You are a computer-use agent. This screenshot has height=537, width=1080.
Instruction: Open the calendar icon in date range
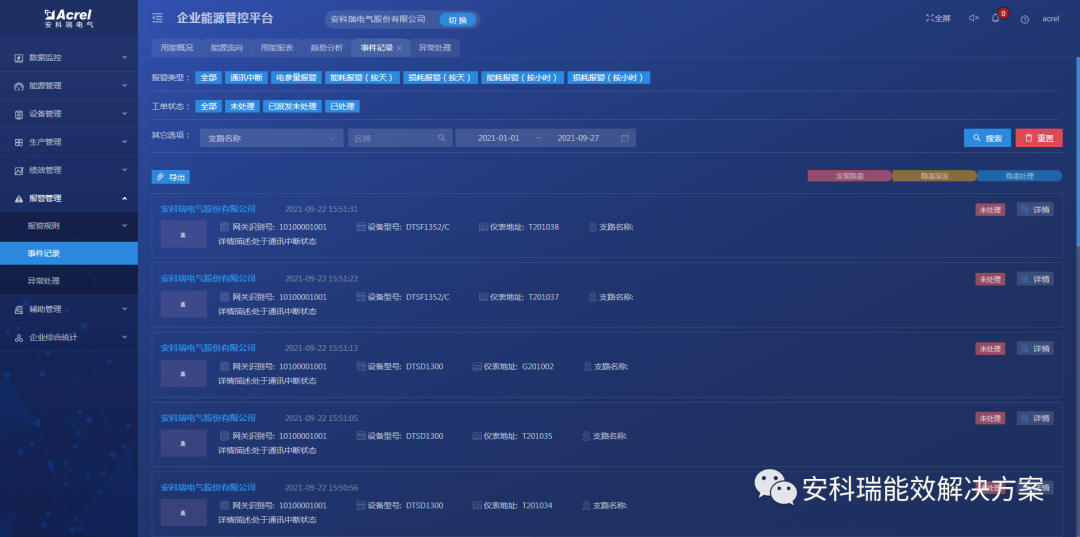click(625, 138)
